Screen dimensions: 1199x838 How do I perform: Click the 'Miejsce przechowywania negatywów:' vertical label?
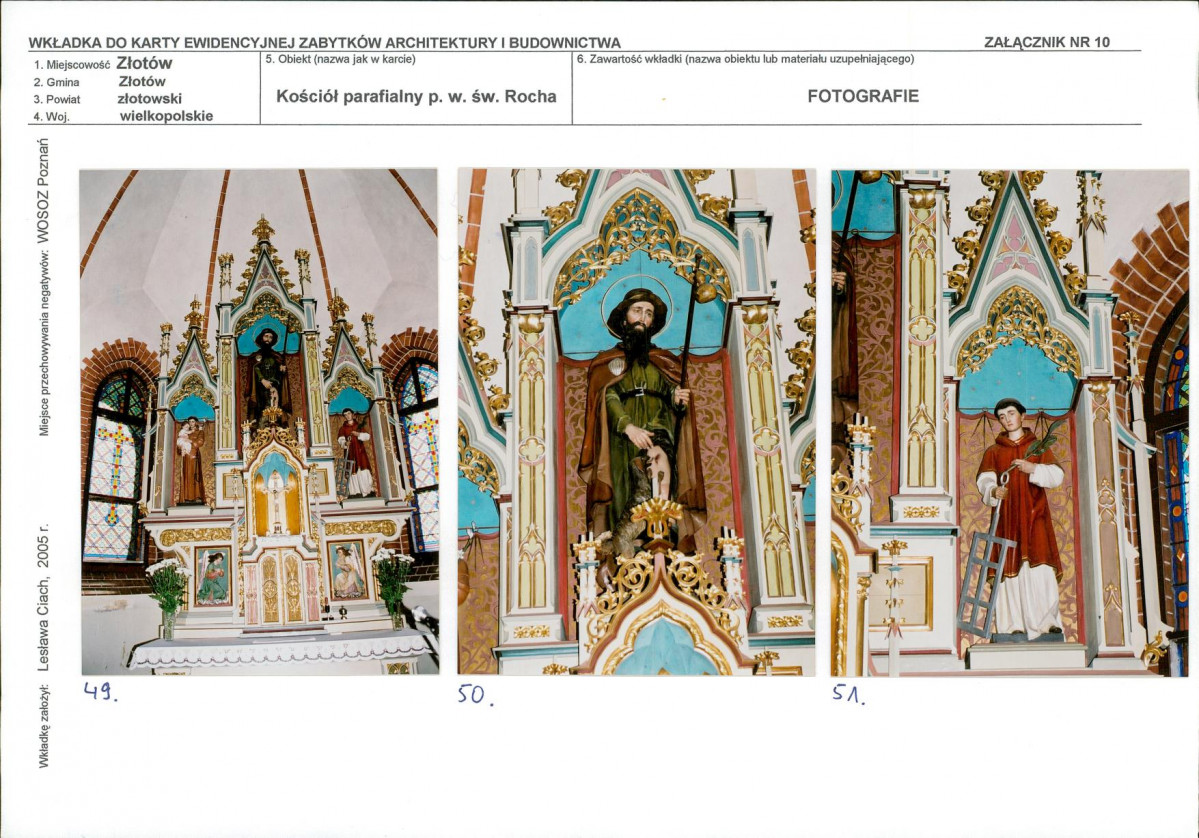[x=43, y=343]
